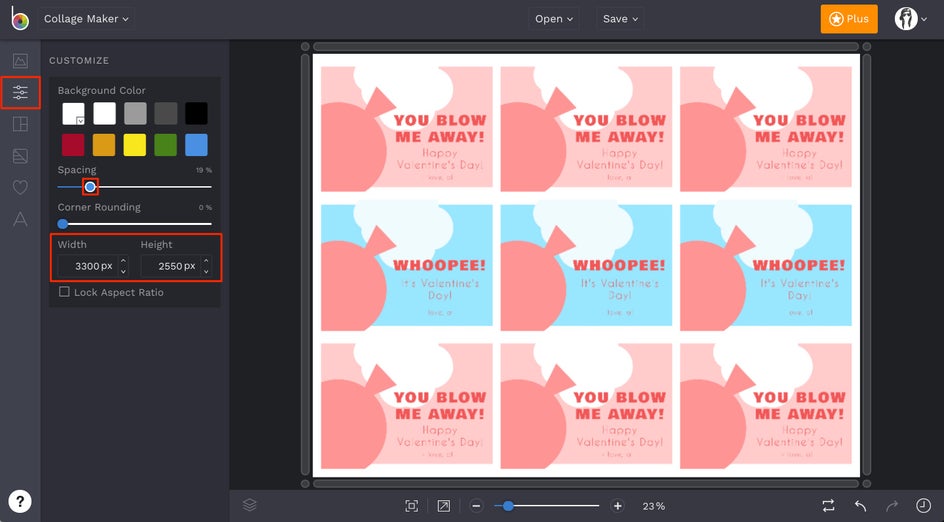The height and width of the screenshot is (522, 944).
Task: Redo the last action
Action: coord(892,506)
